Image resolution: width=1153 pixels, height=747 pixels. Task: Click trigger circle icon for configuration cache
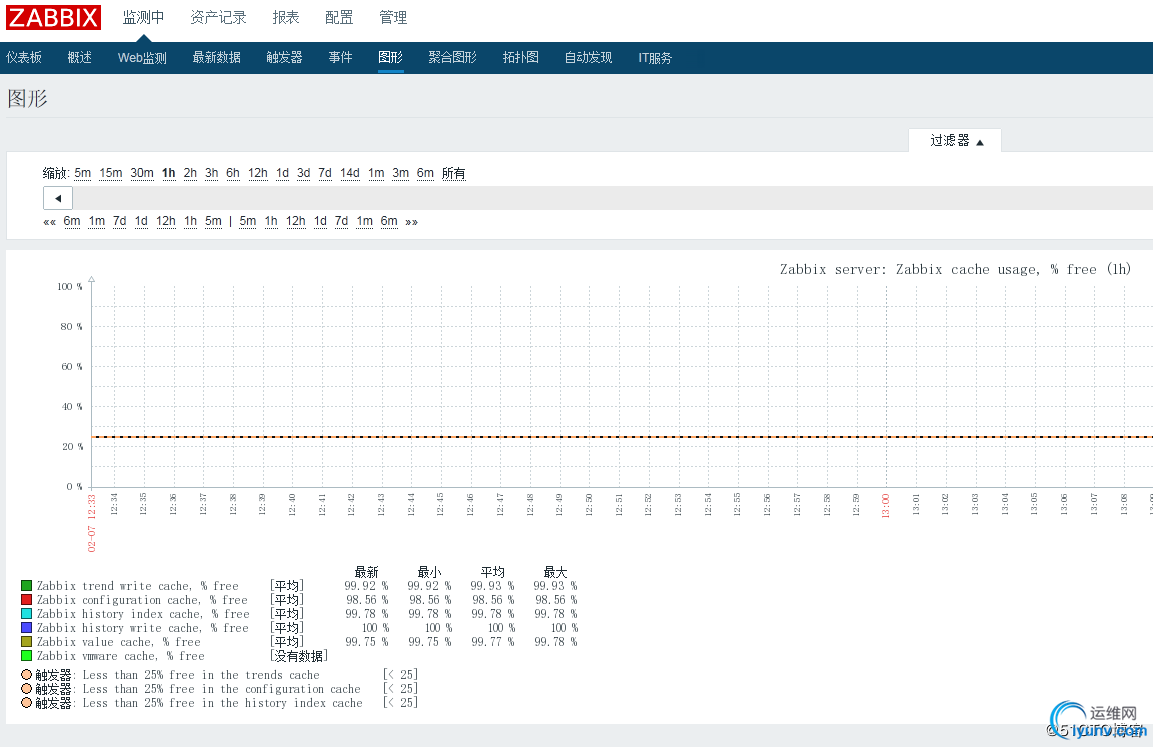point(26,689)
